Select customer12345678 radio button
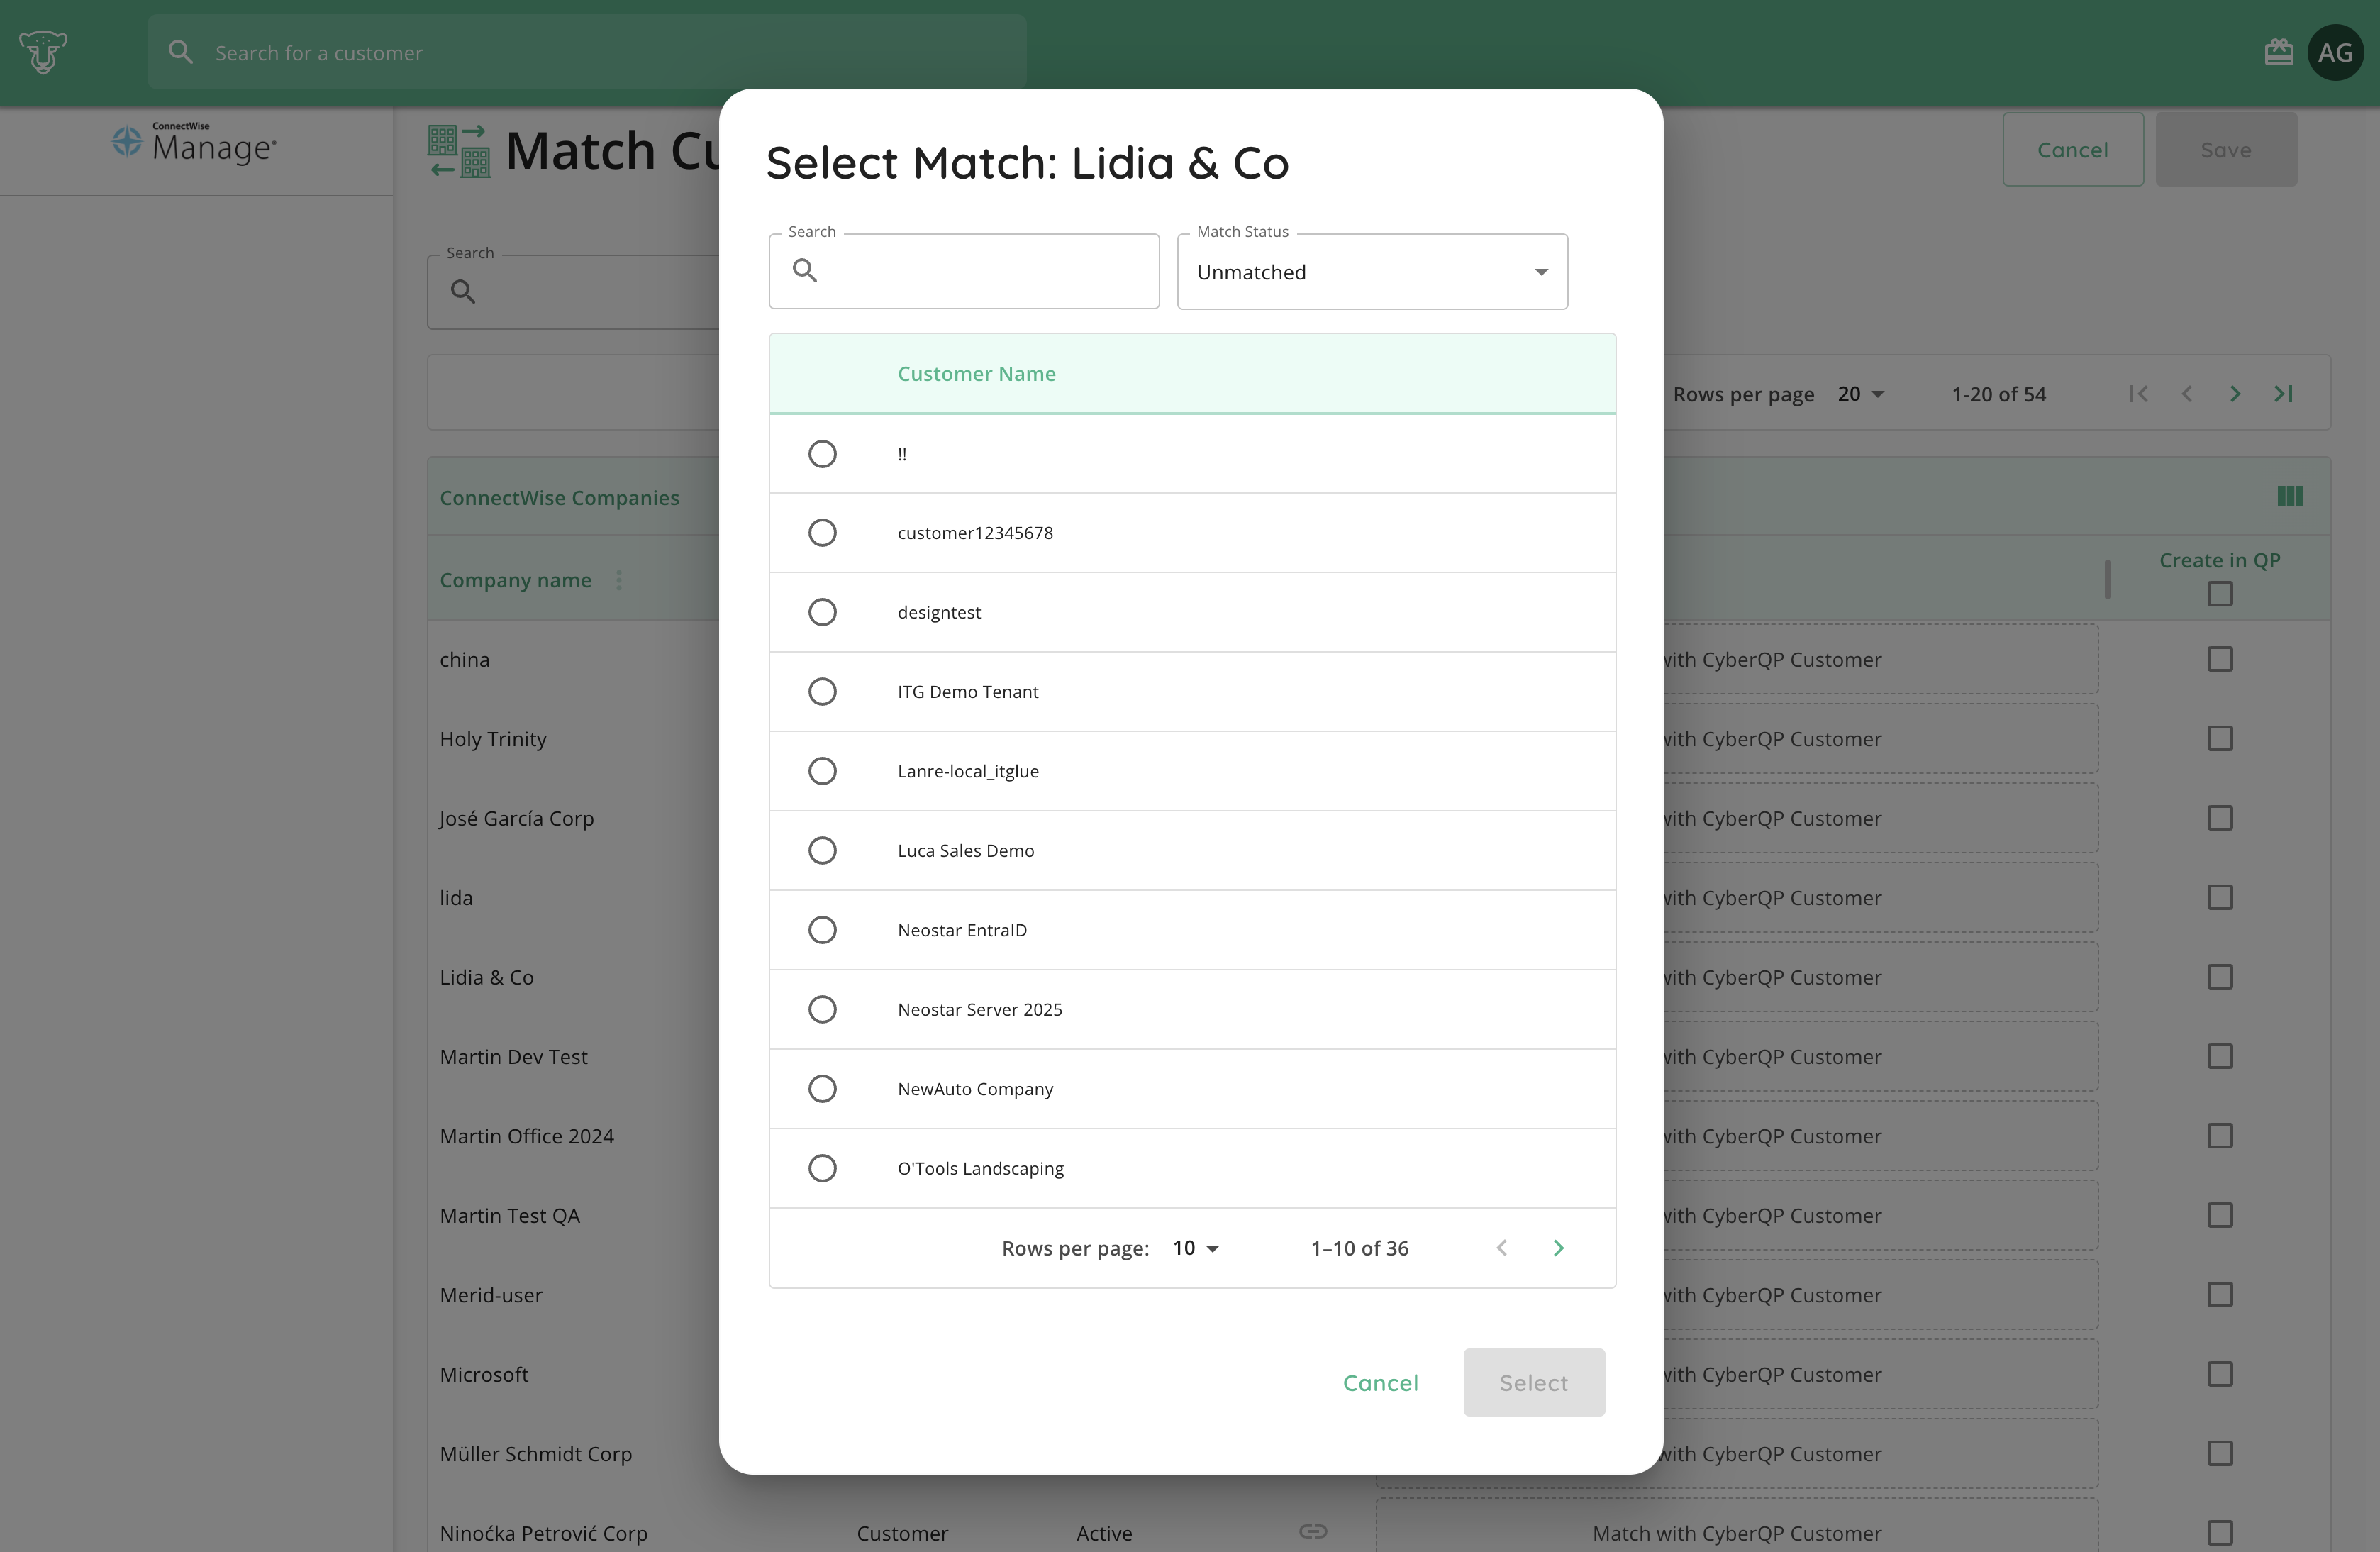 coord(822,532)
